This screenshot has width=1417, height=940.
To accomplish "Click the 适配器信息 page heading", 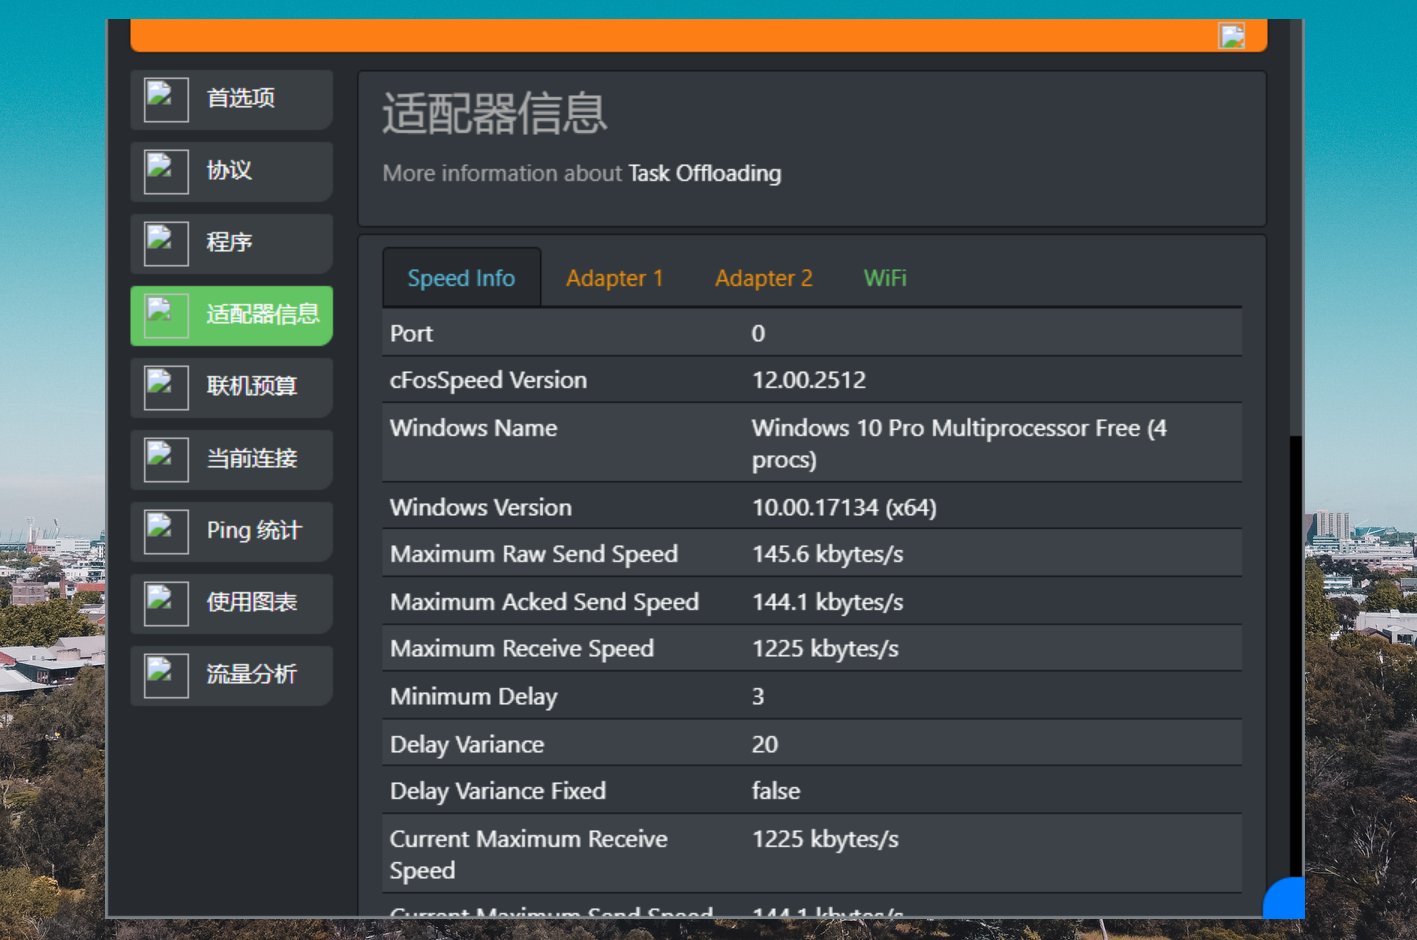I will click(495, 113).
